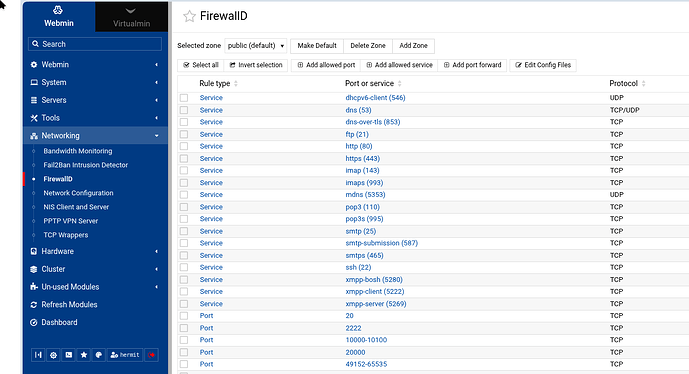689x374 pixels.
Task: Click the Webmin gear icon in sidebar
Action: (34, 65)
